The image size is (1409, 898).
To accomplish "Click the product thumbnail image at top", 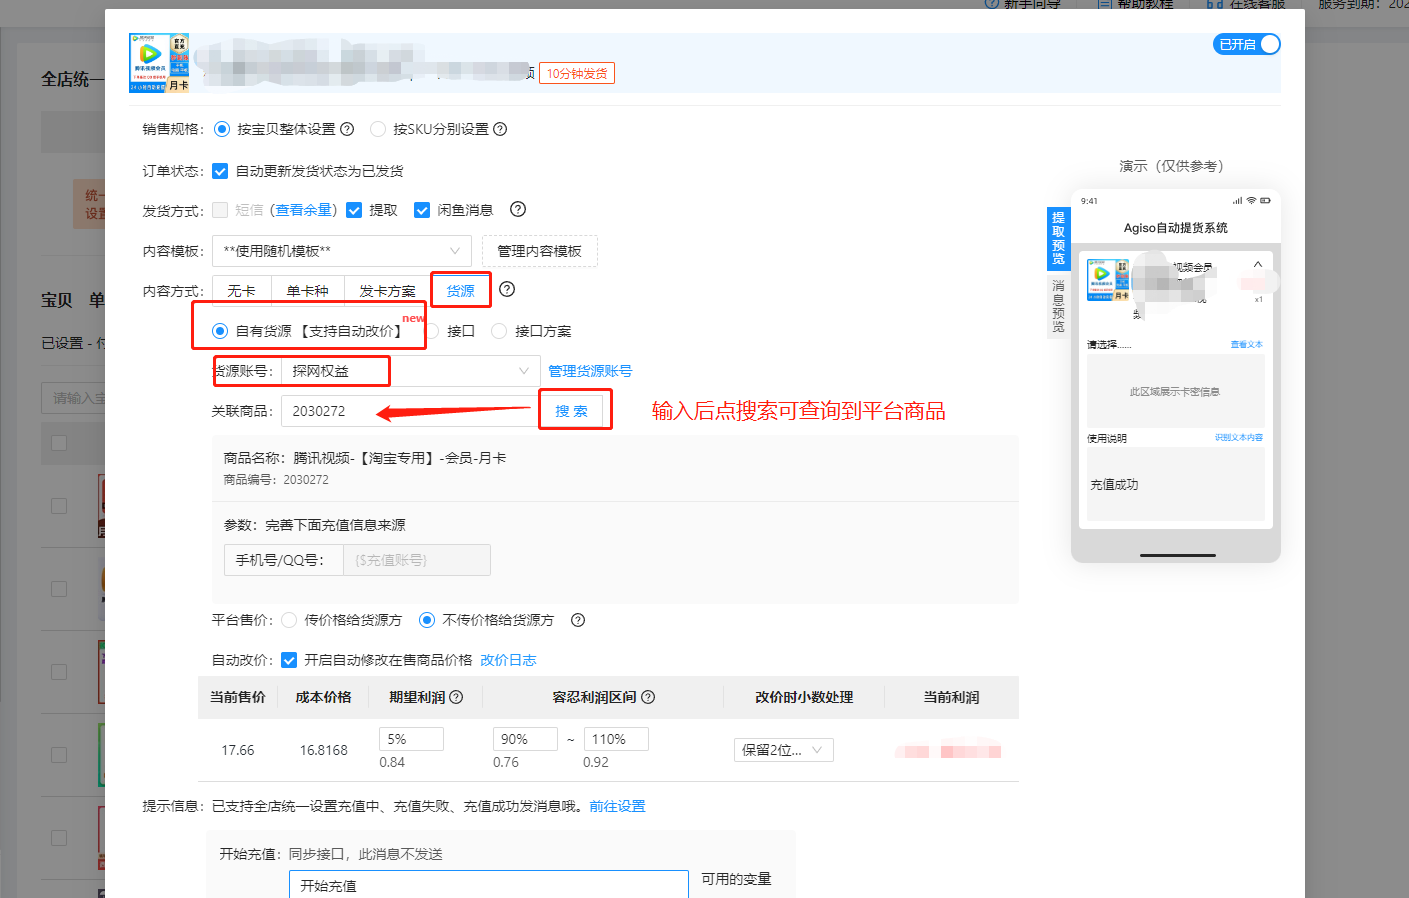I will pyautogui.click(x=159, y=63).
